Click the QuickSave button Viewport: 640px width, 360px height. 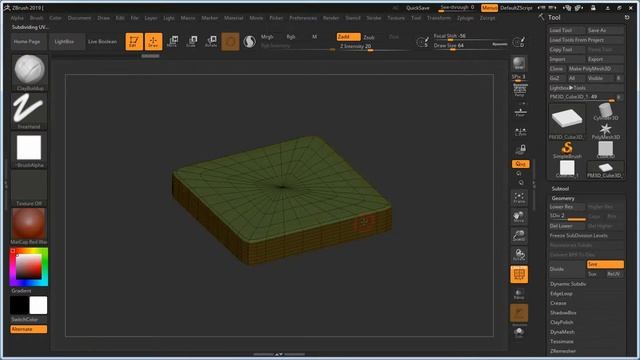[x=418, y=8]
